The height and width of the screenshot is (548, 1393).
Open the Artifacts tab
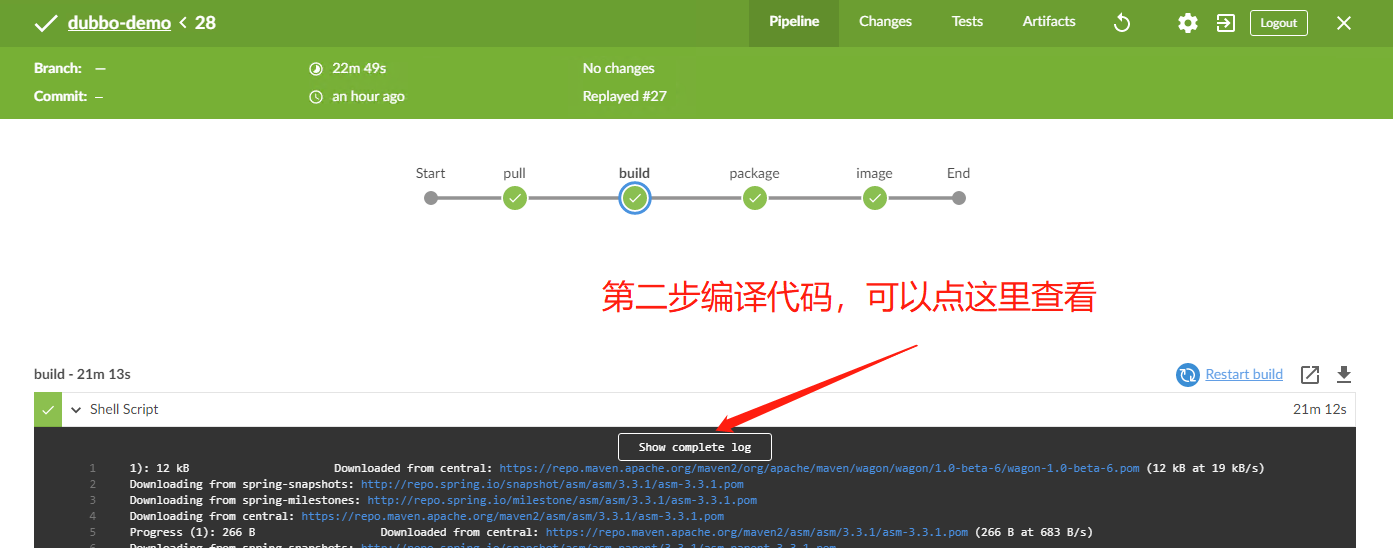1049,22
